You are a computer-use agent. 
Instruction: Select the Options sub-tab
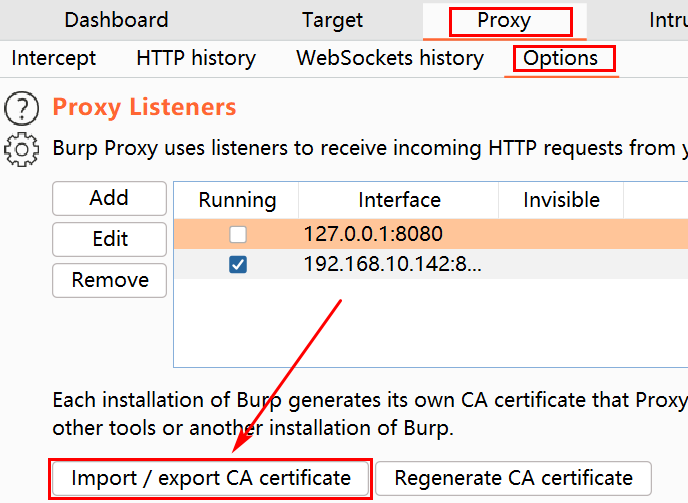(561, 58)
